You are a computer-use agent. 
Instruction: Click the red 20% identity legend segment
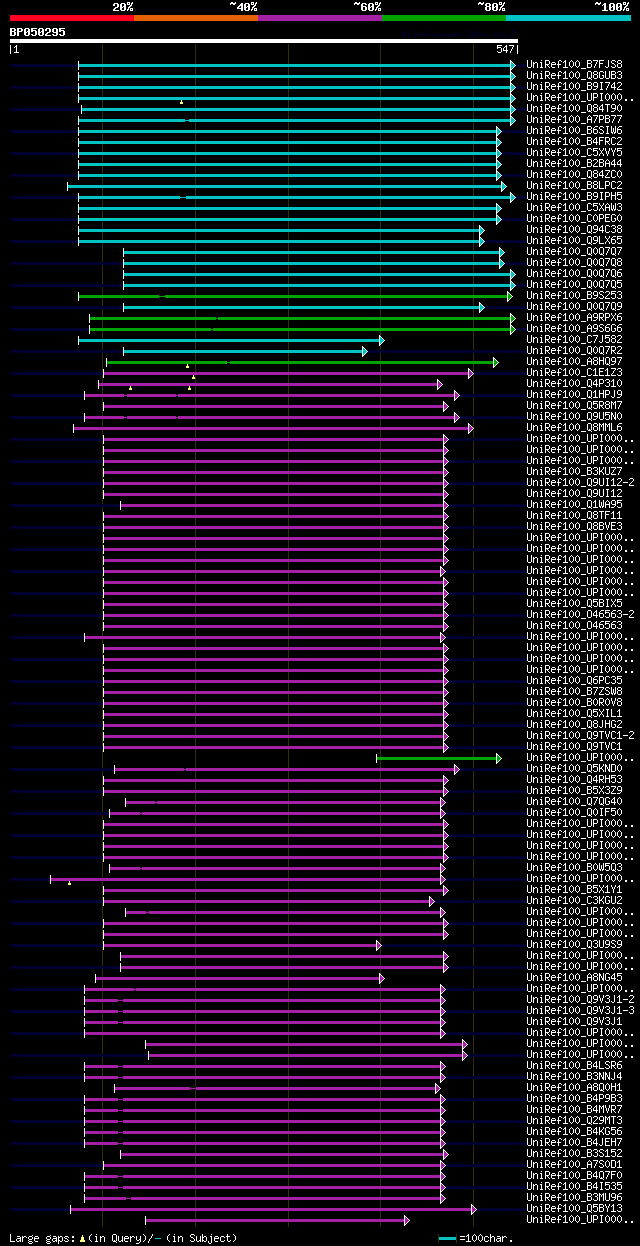[x=72, y=18]
